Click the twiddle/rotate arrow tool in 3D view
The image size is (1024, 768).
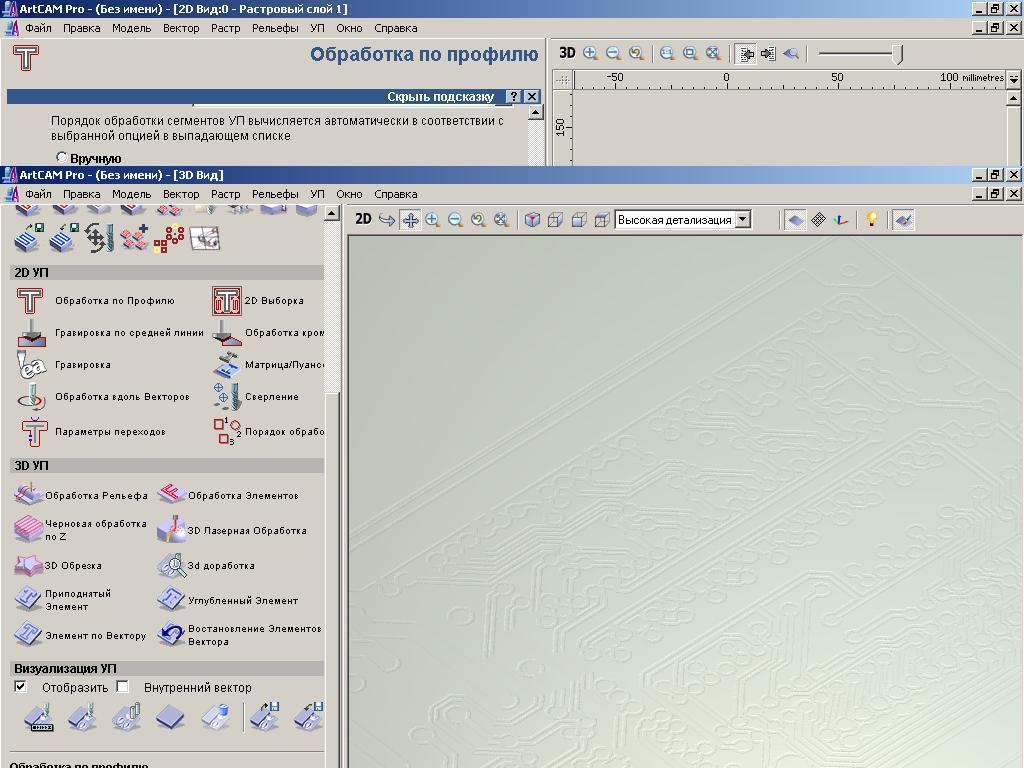pos(387,220)
